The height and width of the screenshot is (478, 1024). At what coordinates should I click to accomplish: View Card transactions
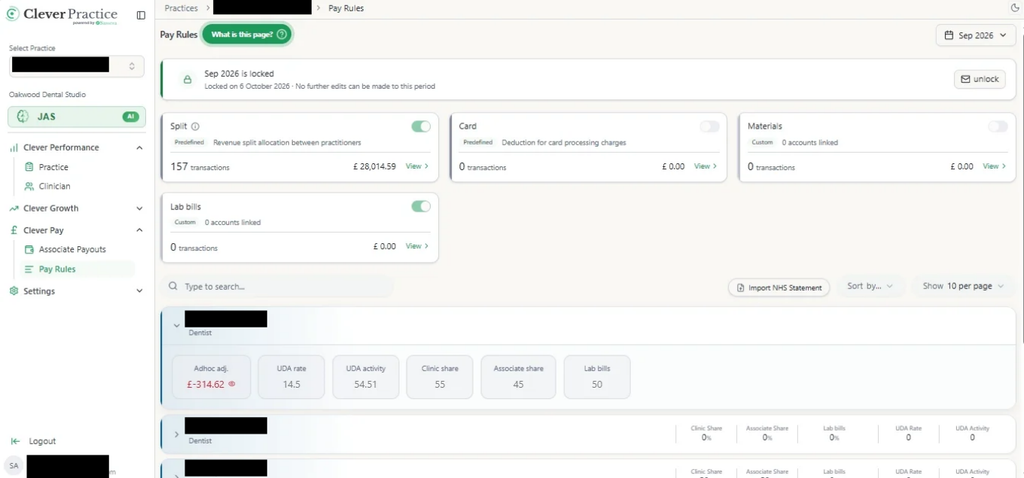coord(705,166)
